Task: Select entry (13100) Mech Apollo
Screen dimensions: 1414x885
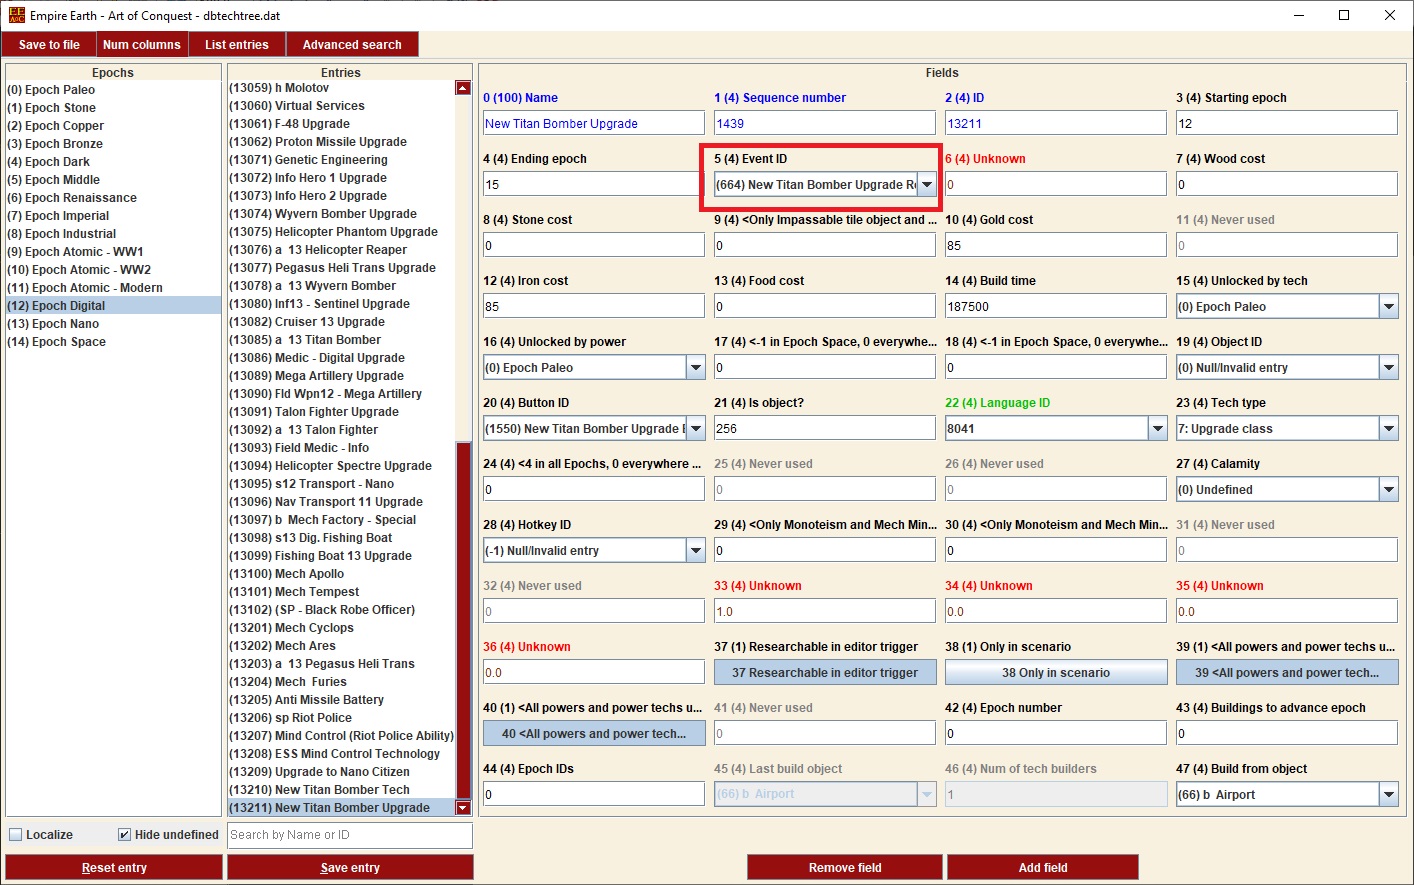Action: [x=341, y=574]
